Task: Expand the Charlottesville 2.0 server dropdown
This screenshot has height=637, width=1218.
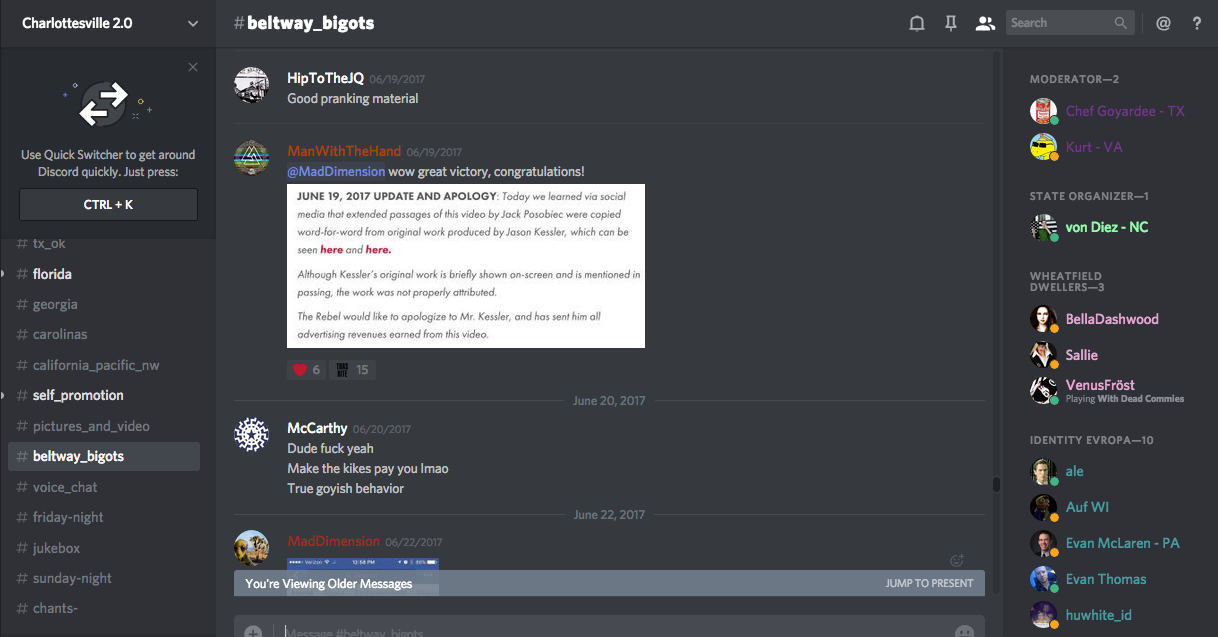Action: (193, 23)
